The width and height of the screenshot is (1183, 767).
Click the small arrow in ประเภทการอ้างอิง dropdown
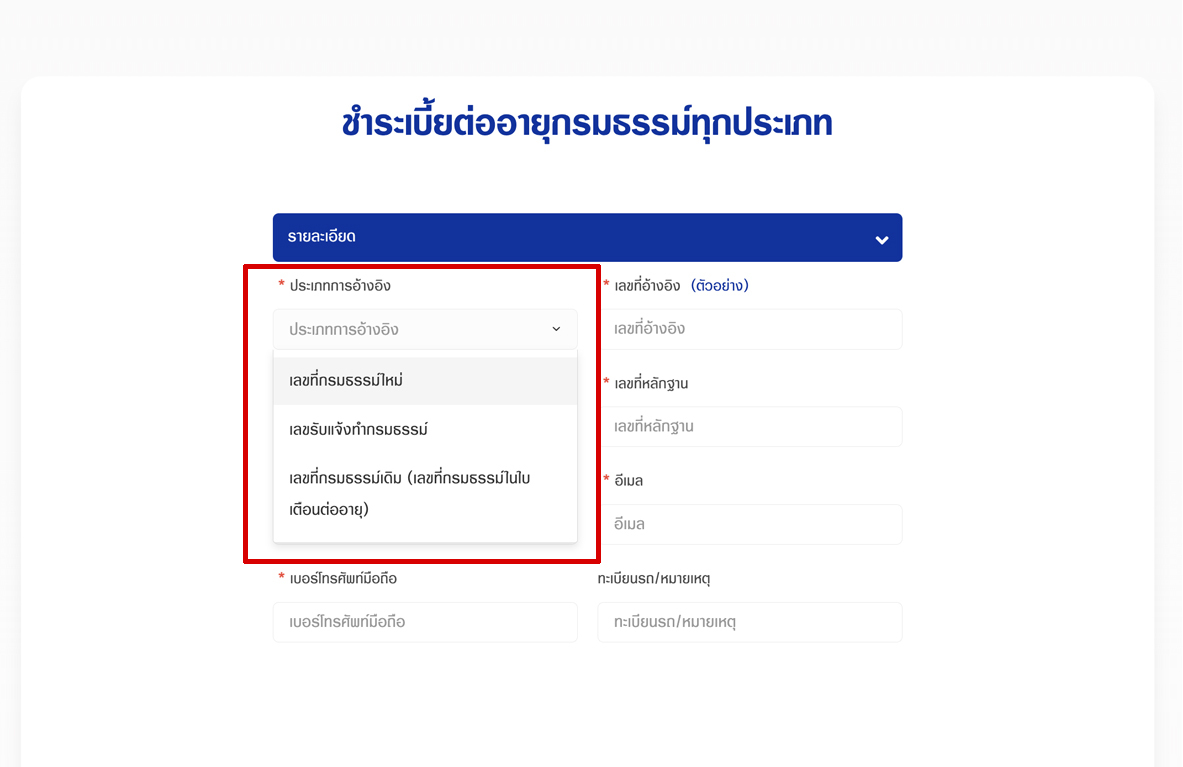click(557, 329)
